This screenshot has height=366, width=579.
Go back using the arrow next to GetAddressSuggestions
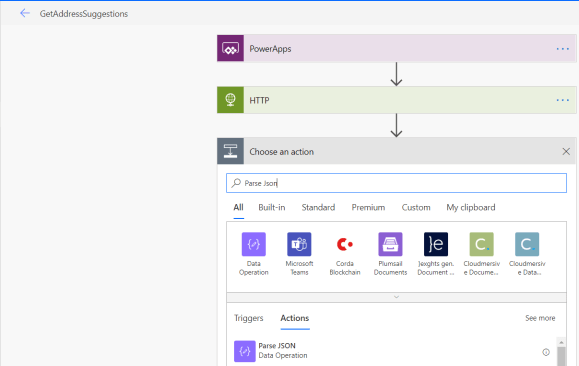(x=25, y=13)
